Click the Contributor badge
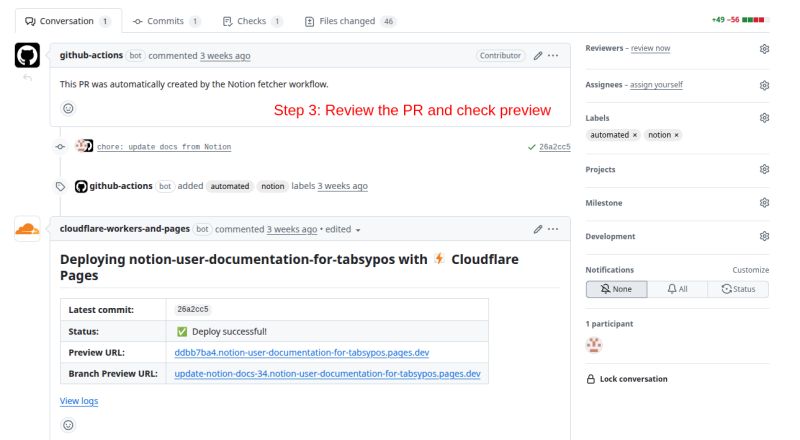Screen dimensions: 800x440 [500, 56]
